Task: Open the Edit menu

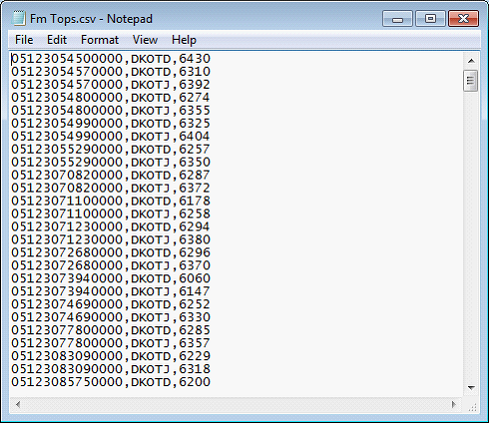Action: coord(57,40)
